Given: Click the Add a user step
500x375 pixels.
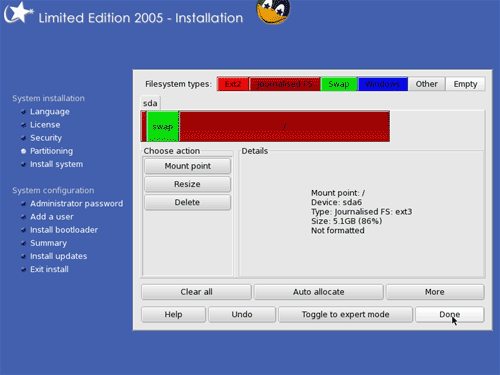Looking at the screenshot, I should [52, 217].
